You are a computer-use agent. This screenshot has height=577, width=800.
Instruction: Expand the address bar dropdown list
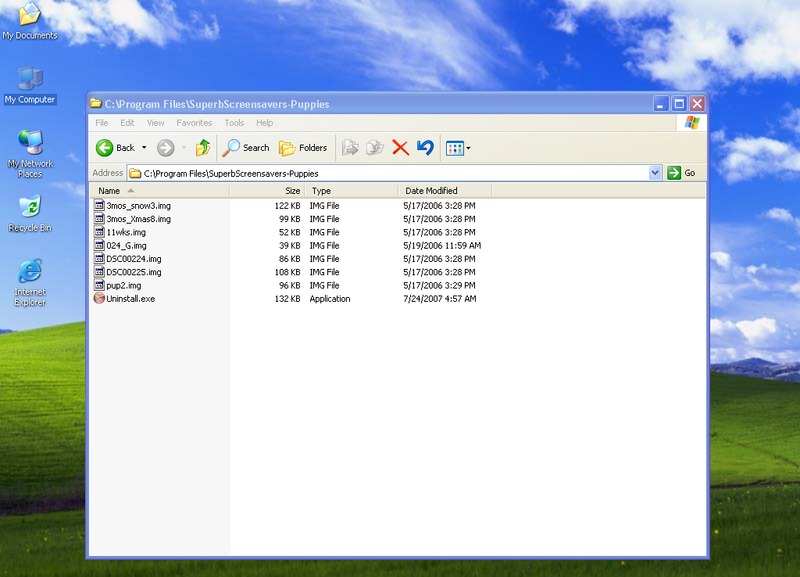(x=655, y=173)
